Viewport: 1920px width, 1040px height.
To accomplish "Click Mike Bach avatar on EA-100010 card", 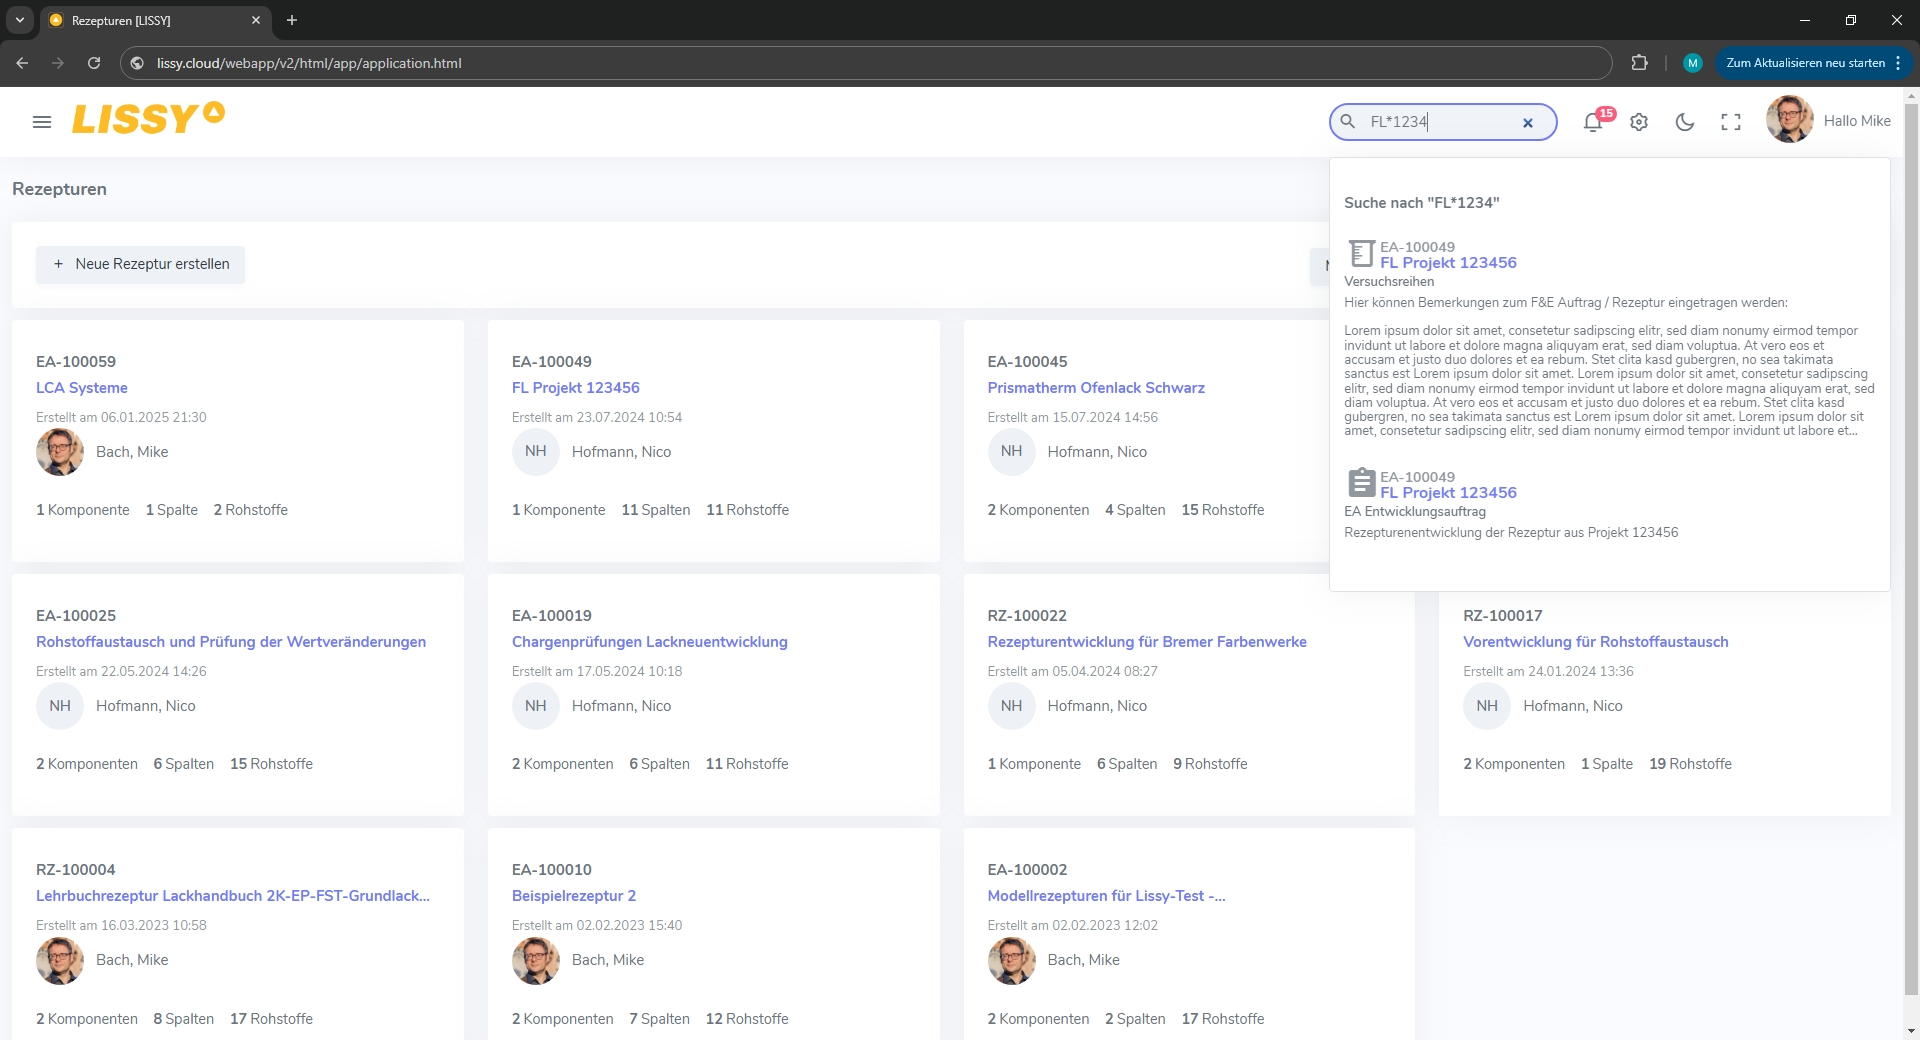I will (x=536, y=960).
